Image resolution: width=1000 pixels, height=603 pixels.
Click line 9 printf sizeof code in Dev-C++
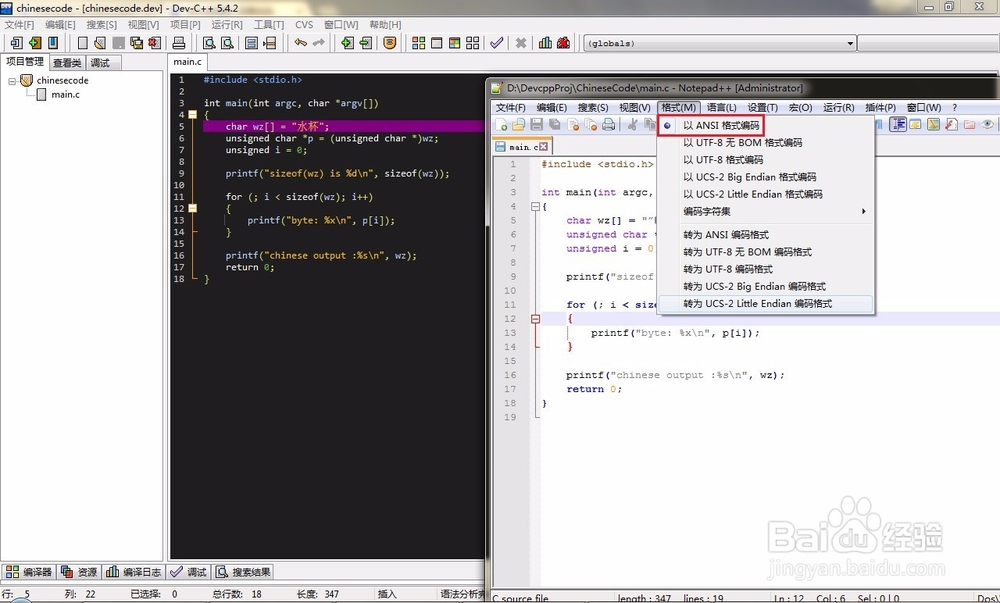coord(337,173)
